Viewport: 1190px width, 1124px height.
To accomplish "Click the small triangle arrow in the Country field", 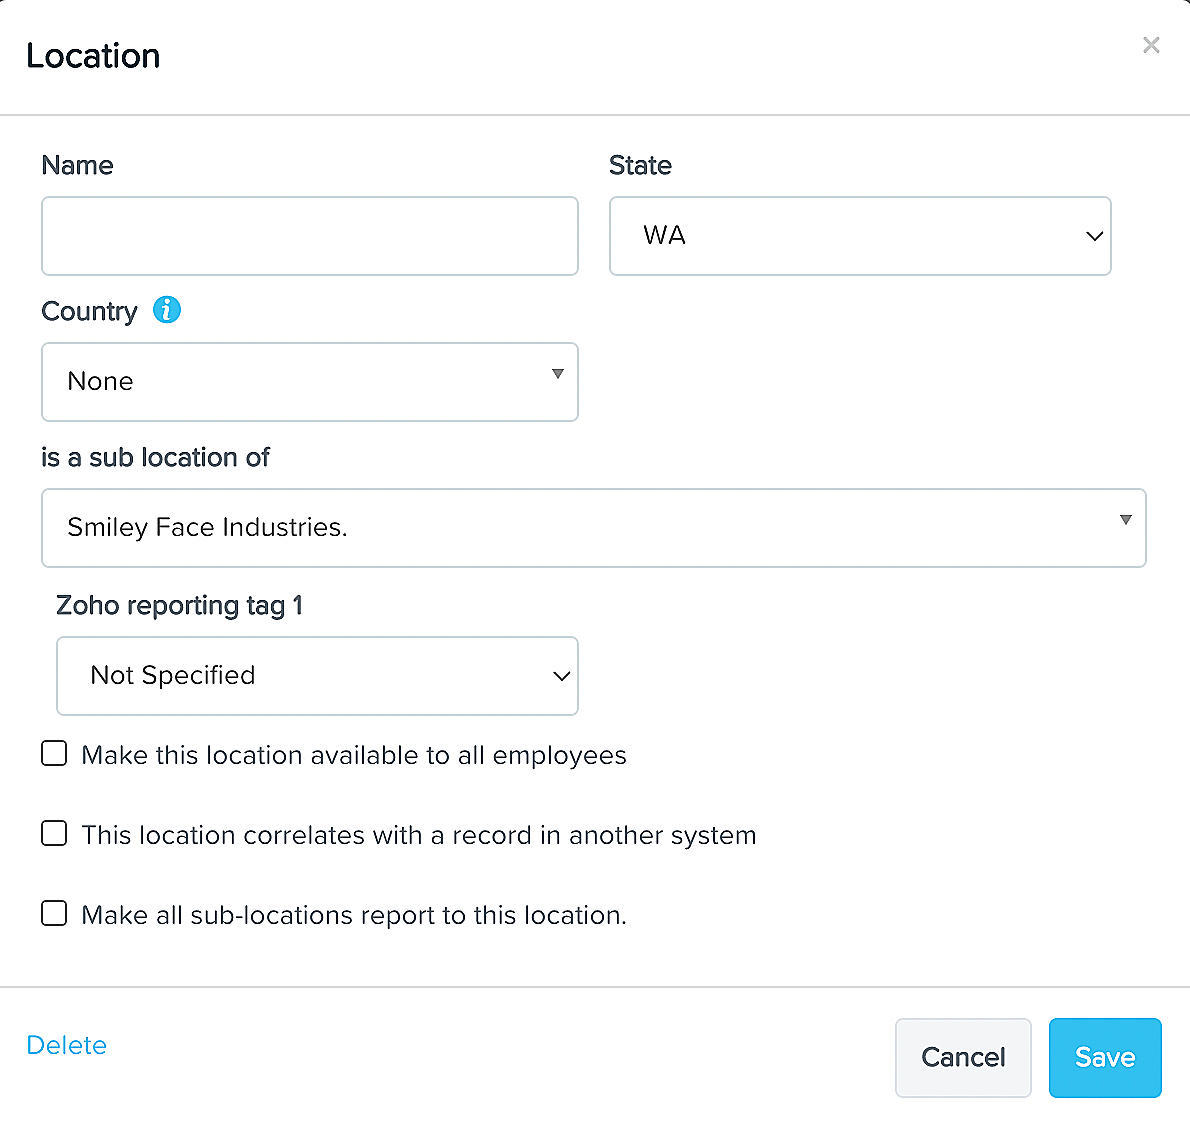I will point(558,374).
